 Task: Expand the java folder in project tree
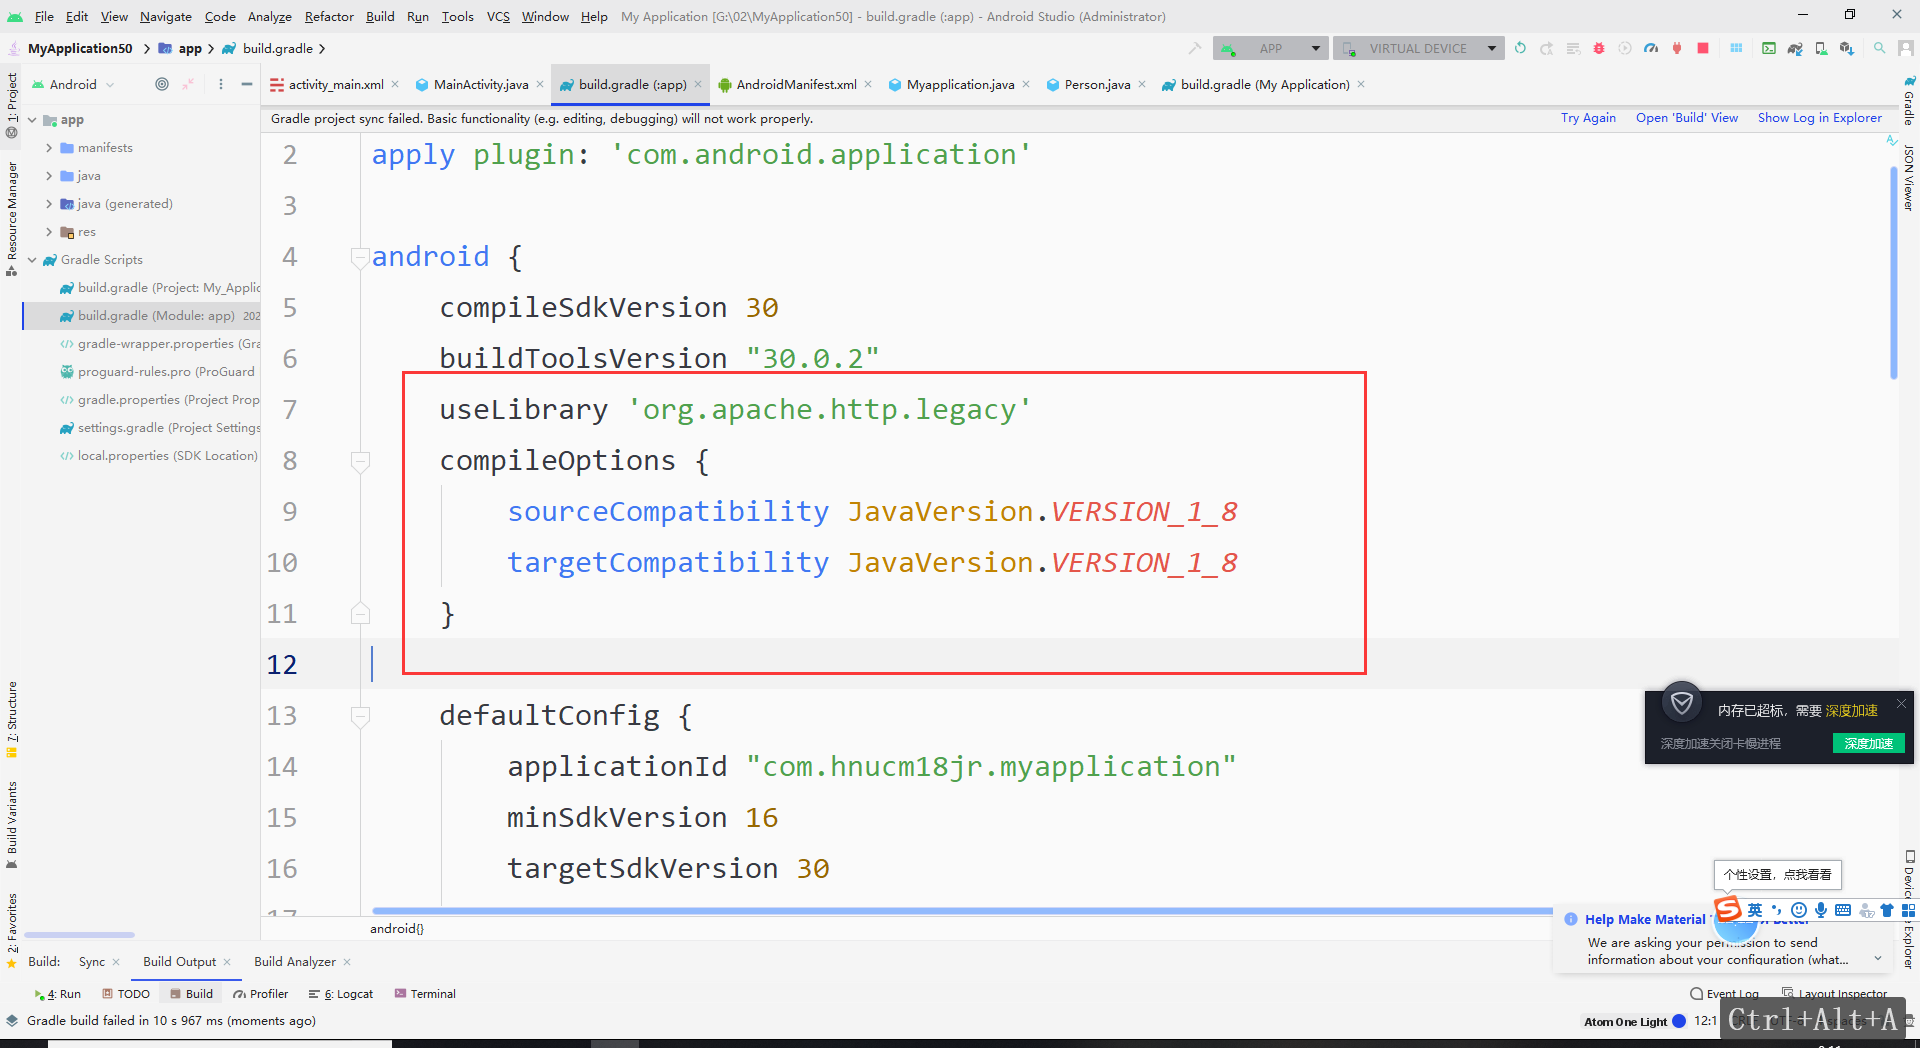pyautogui.click(x=49, y=175)
